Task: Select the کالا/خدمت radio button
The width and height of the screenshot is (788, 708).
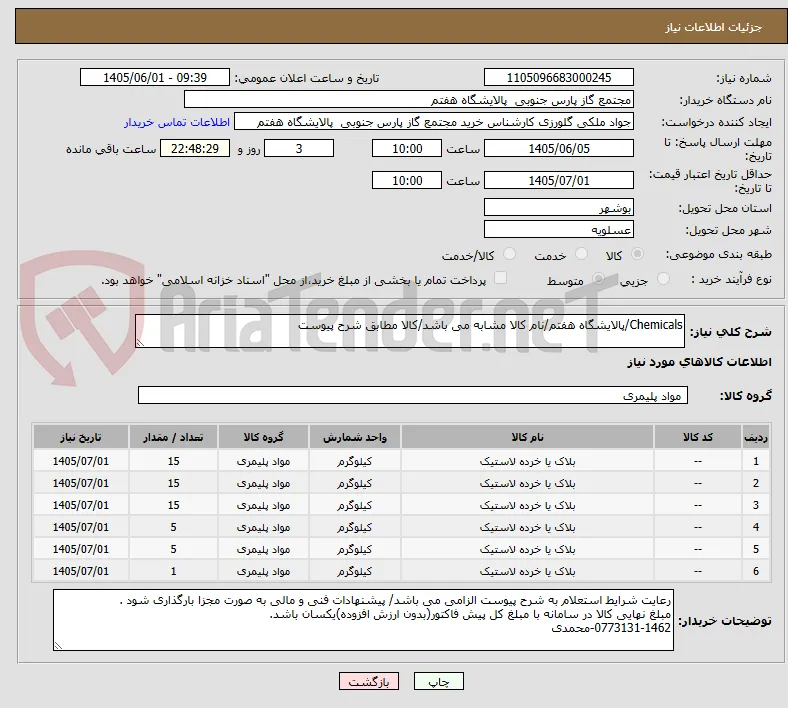Action: click(509, 254)
